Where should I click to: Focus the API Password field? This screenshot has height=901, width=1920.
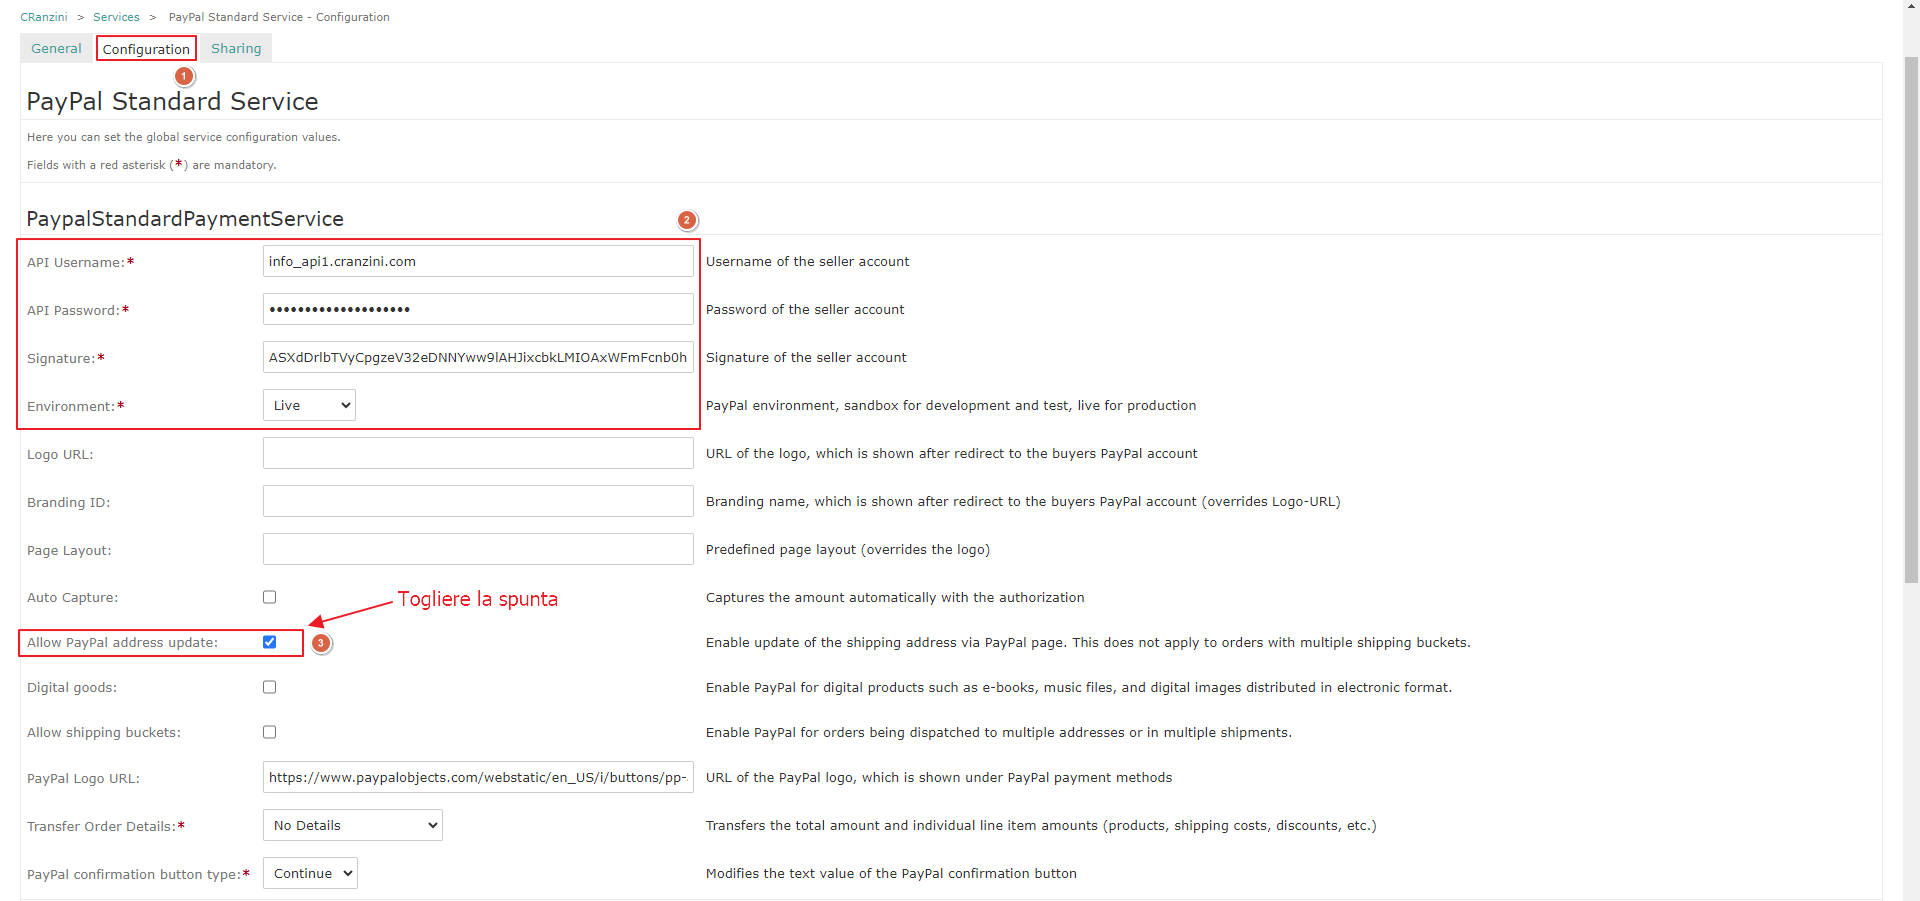(x=478, y=309)
